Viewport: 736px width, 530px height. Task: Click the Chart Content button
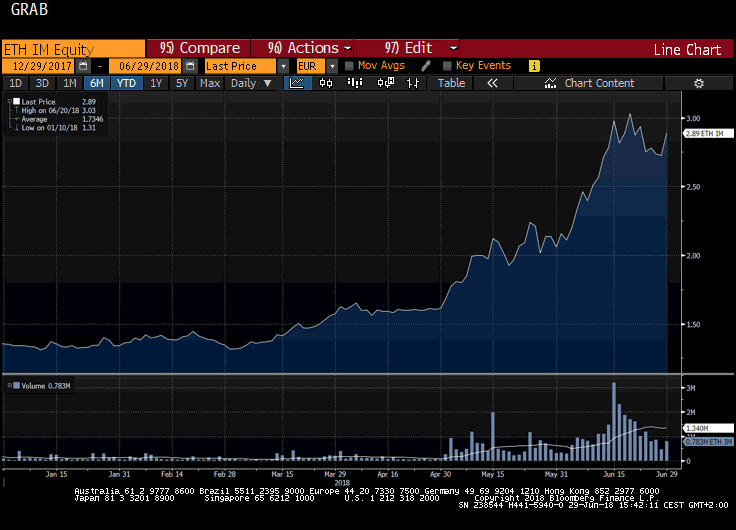coord(599,83)
